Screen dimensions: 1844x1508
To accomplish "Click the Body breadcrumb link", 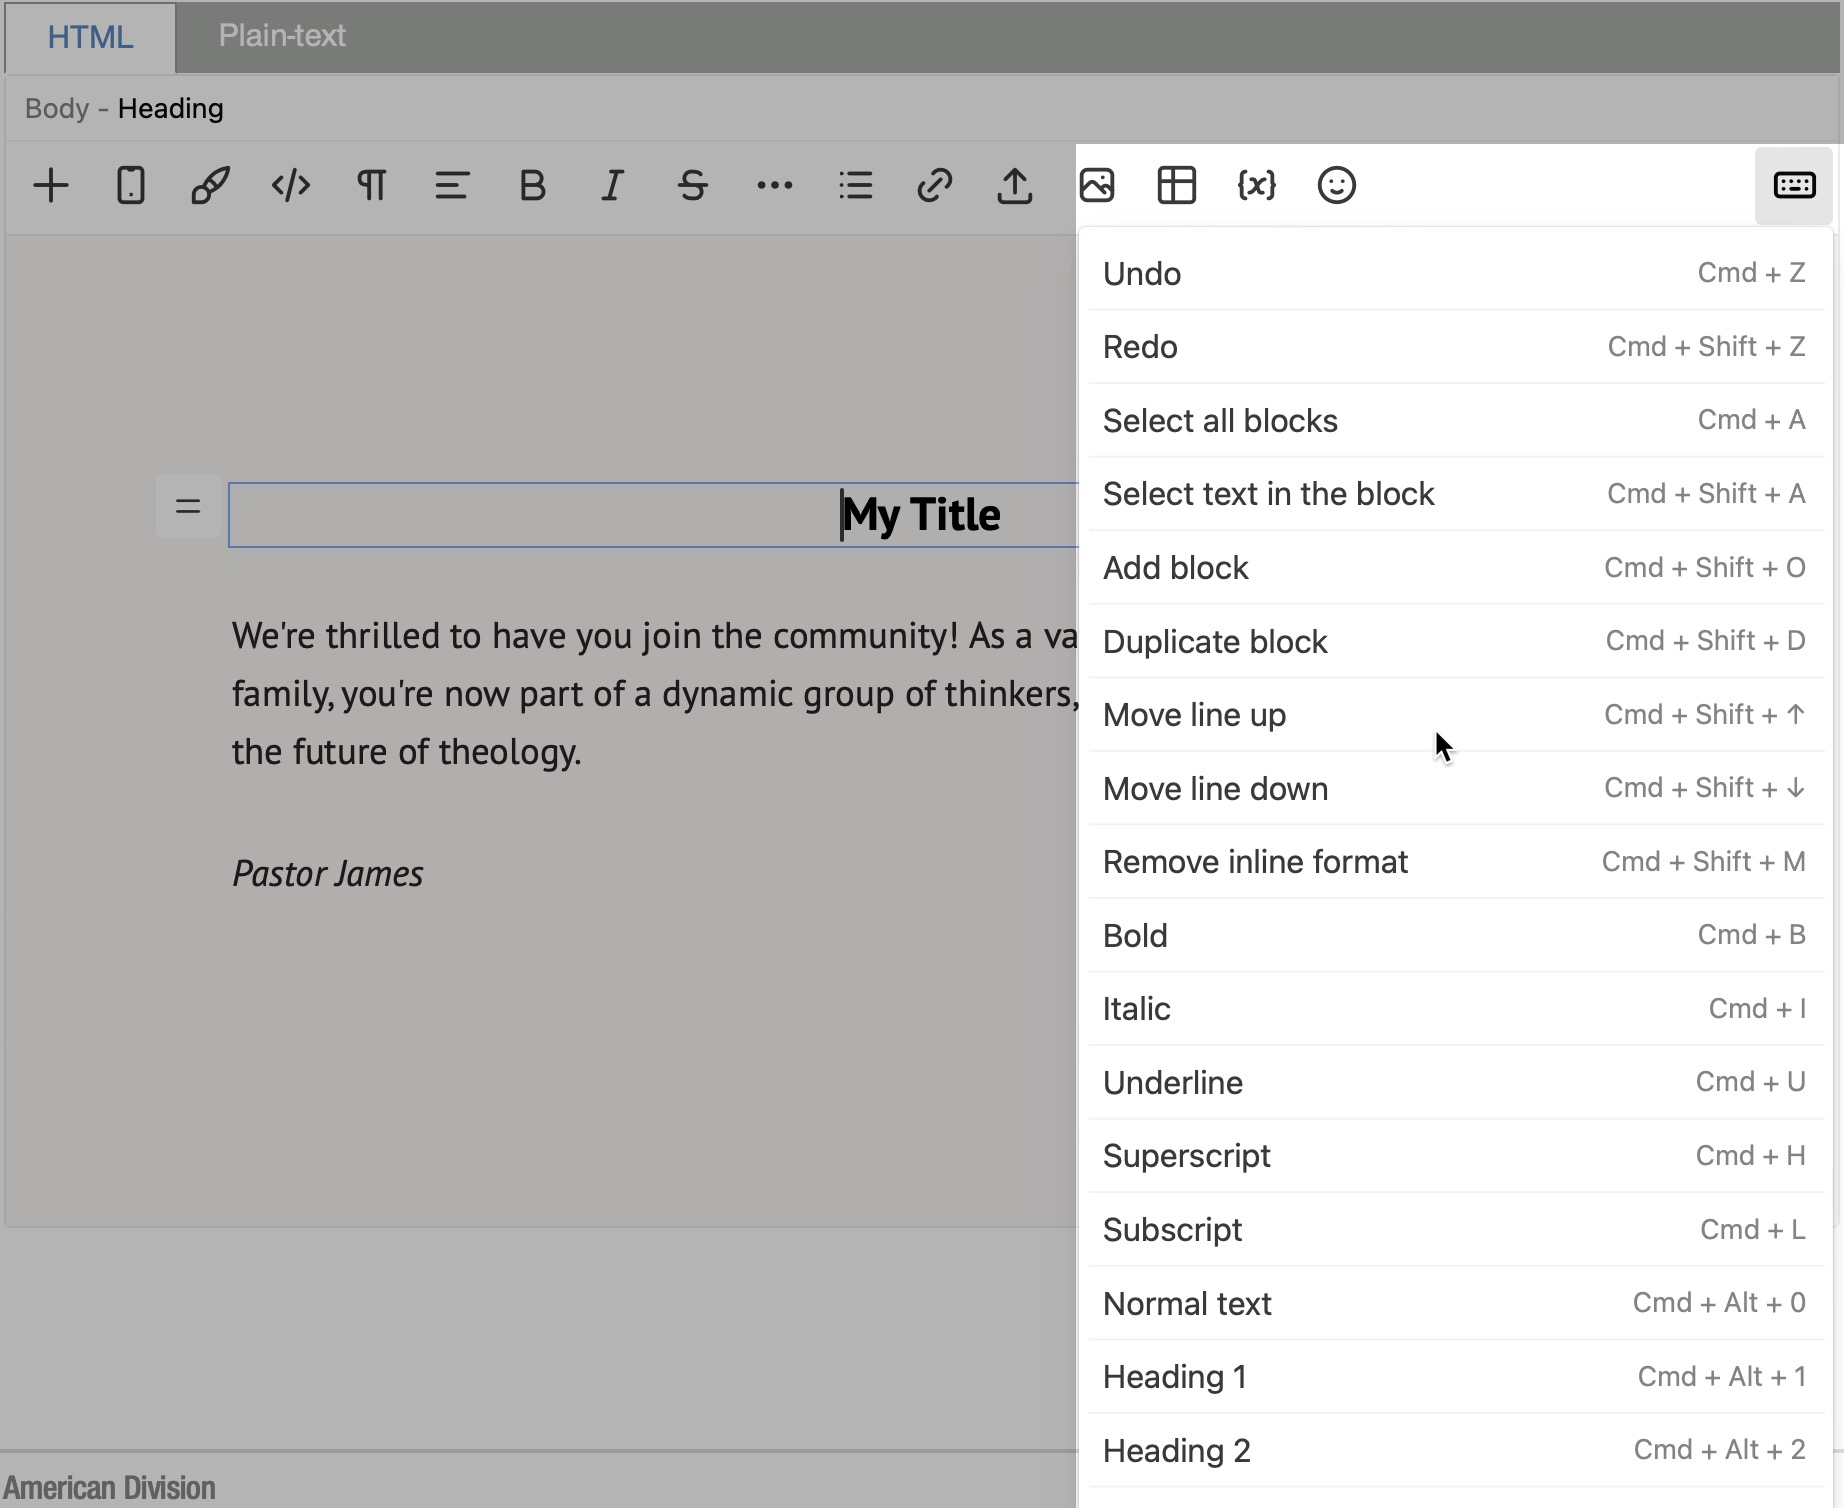I will [x=57, y=108].
